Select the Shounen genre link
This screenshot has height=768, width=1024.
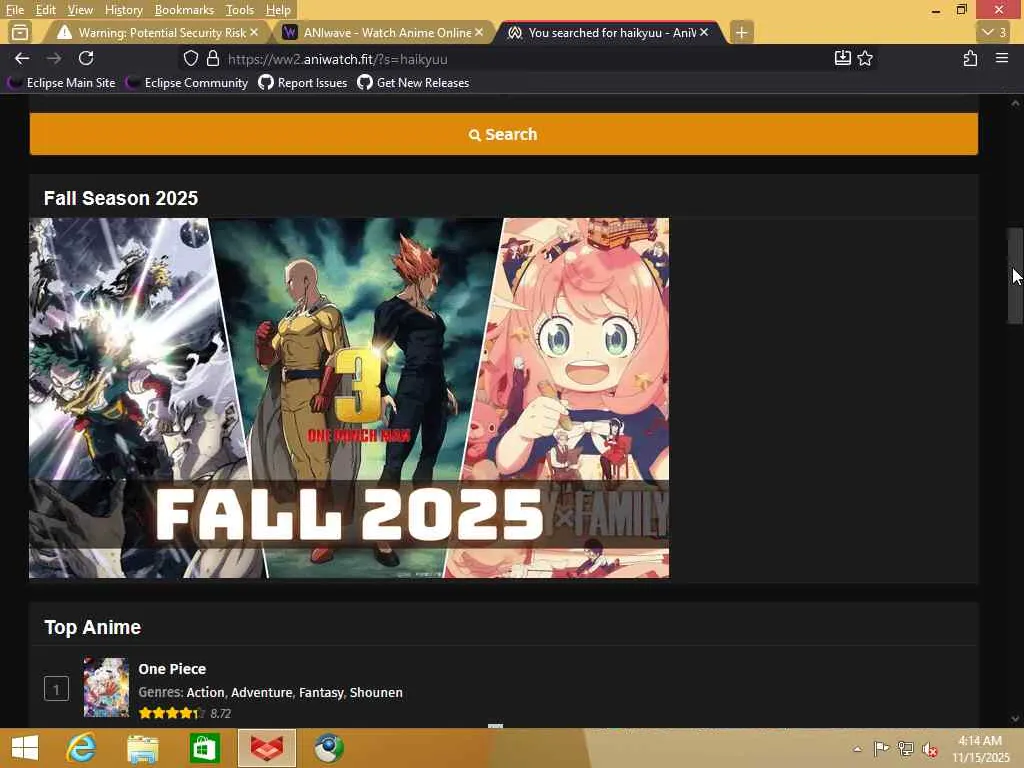(x=376, y=692)
